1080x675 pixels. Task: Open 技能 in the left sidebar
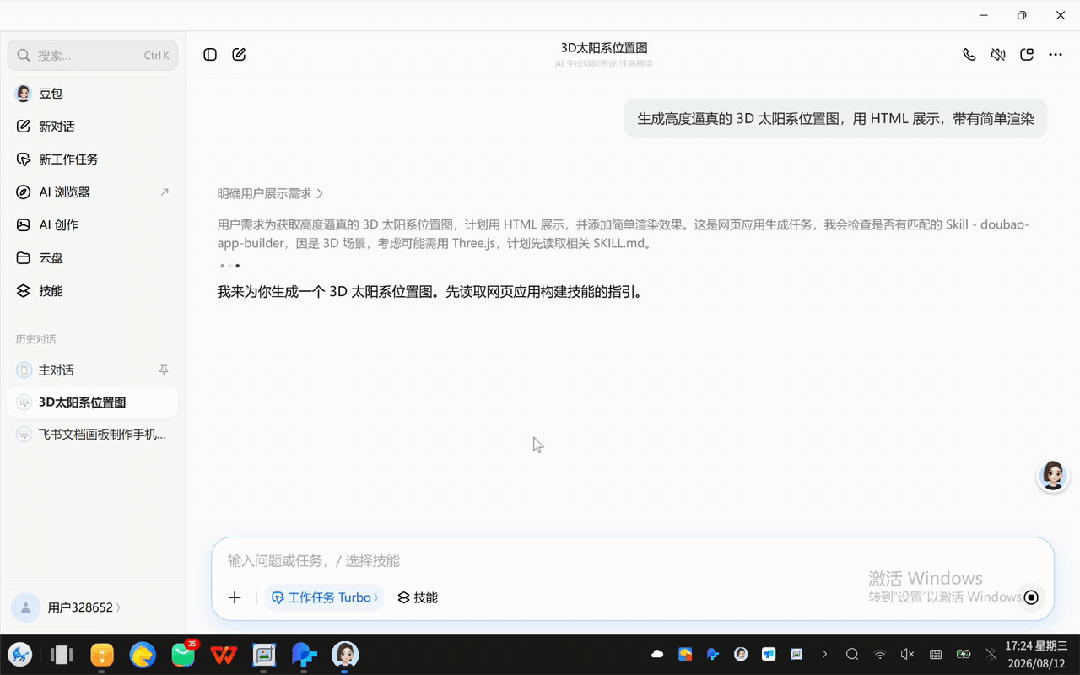[x=92, y=291]
